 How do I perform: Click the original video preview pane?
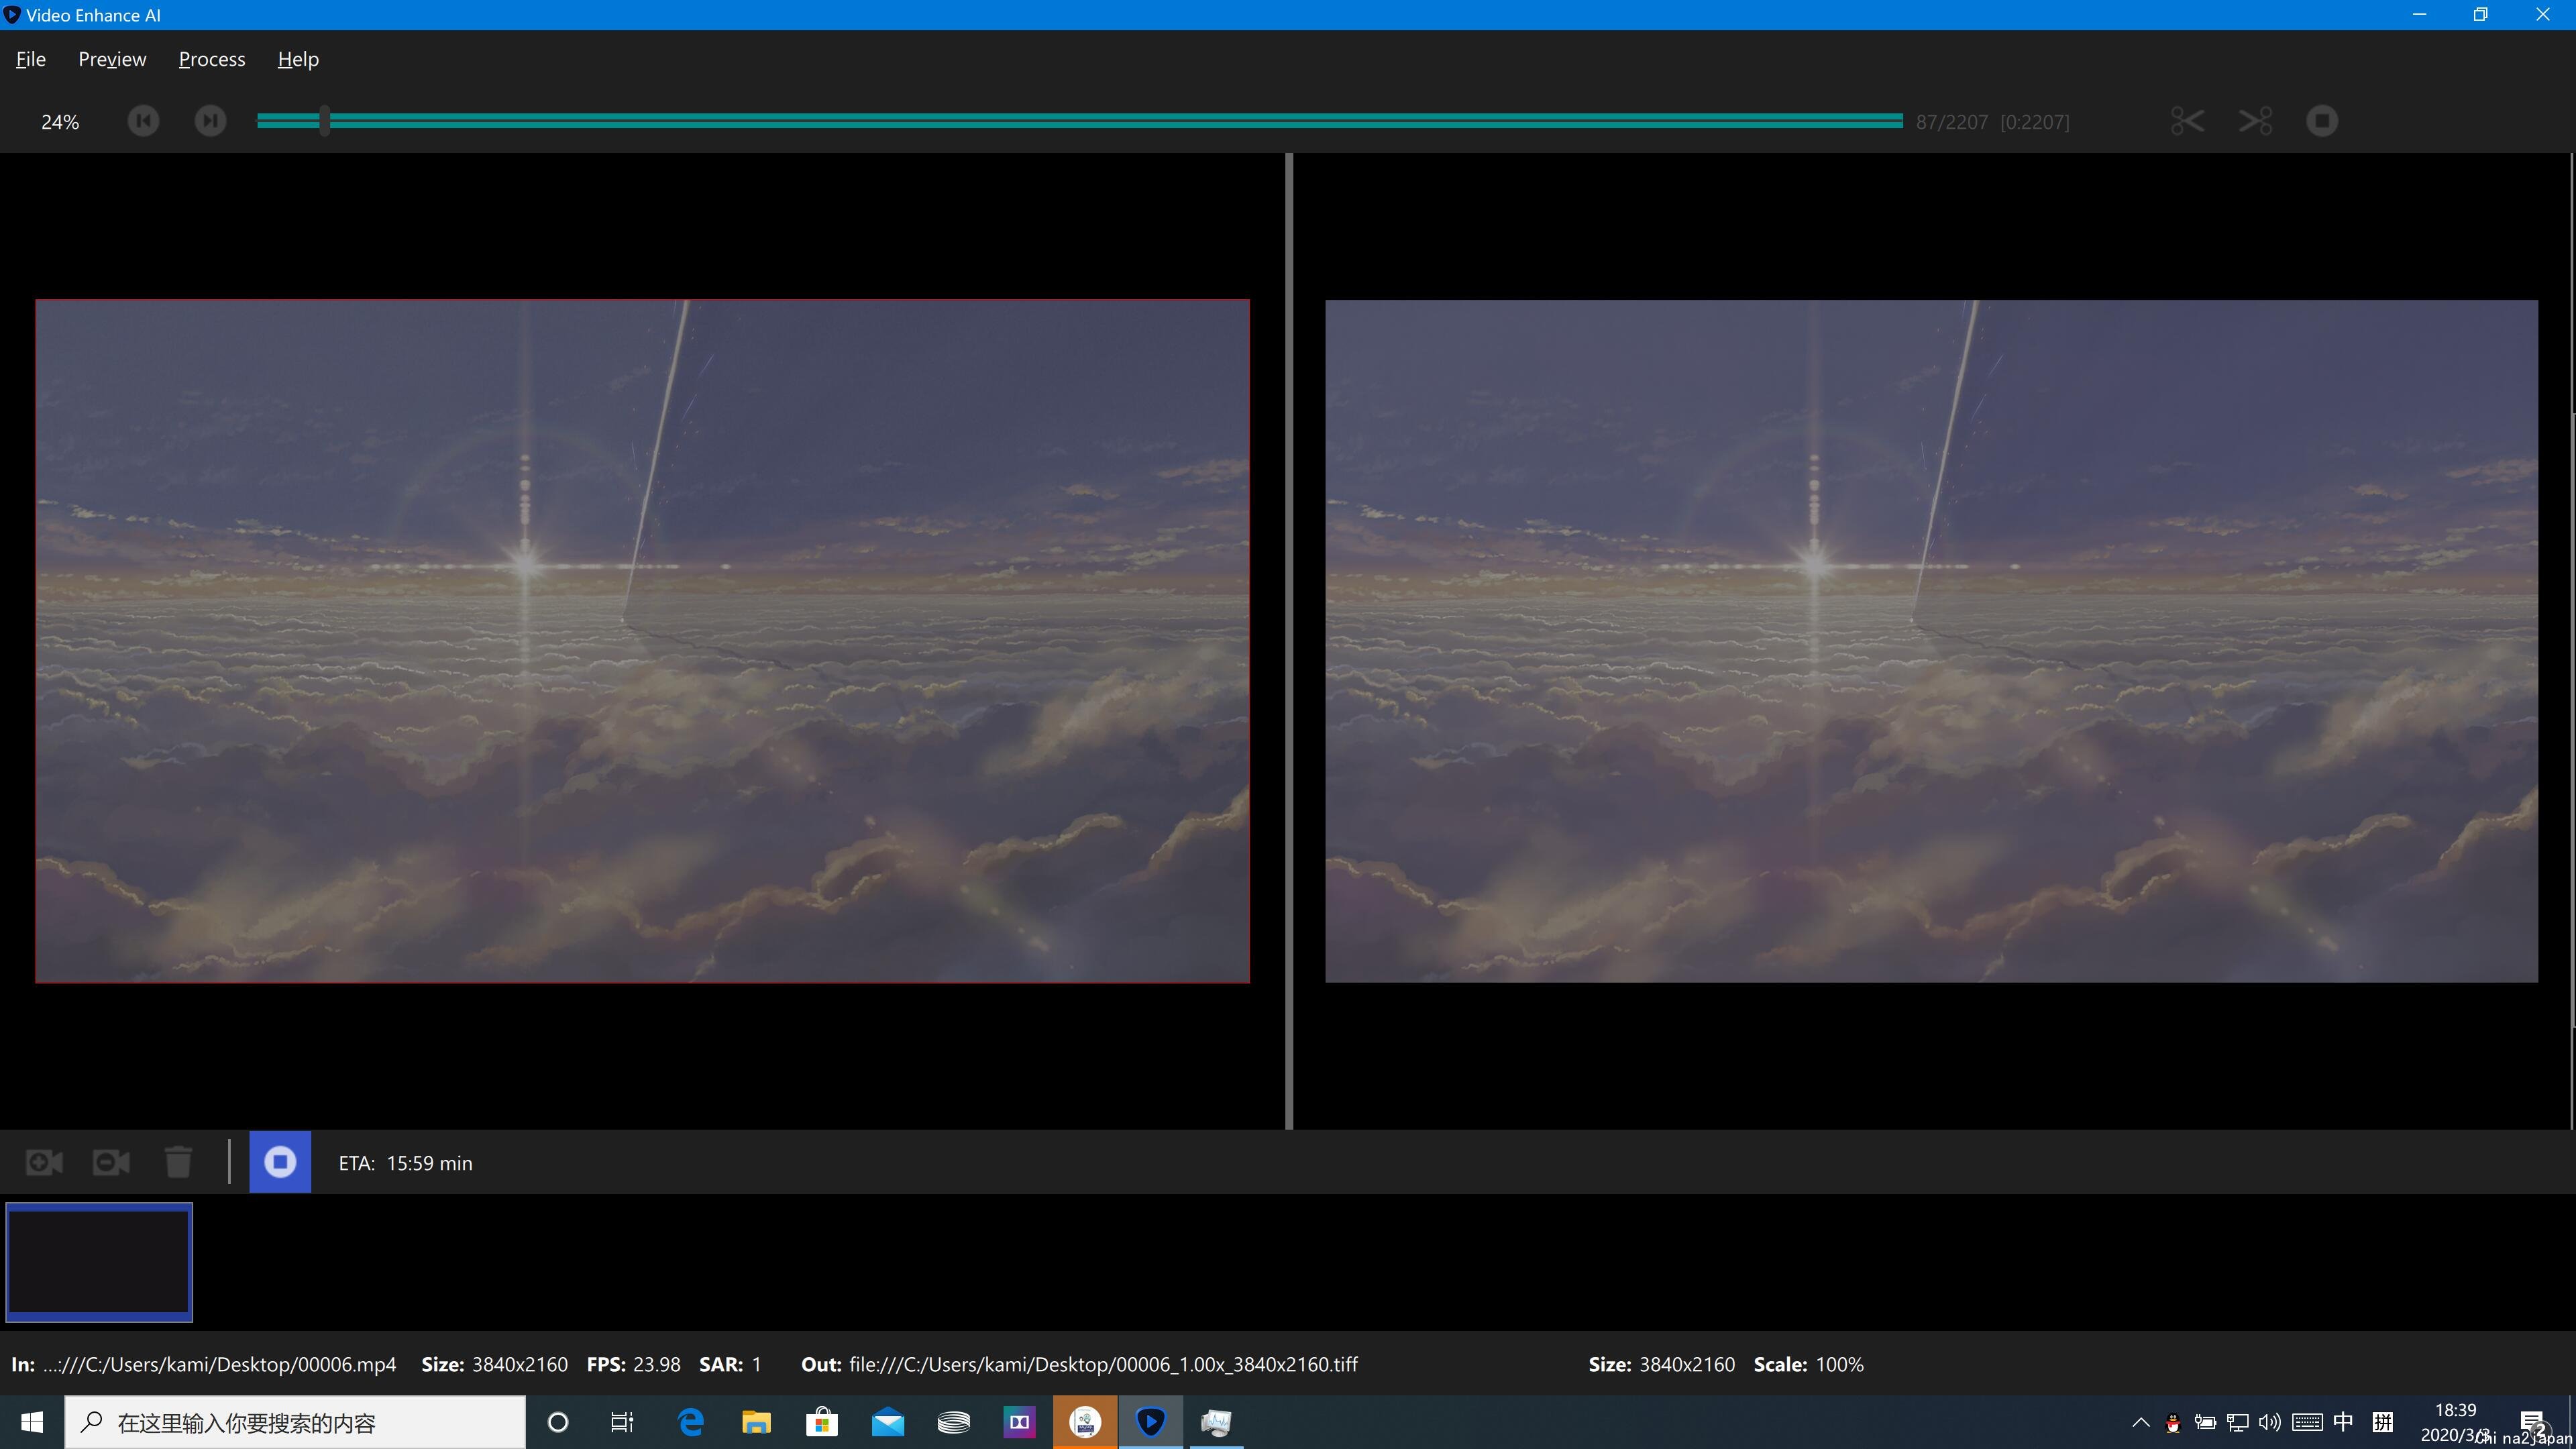tap(642, 641)
